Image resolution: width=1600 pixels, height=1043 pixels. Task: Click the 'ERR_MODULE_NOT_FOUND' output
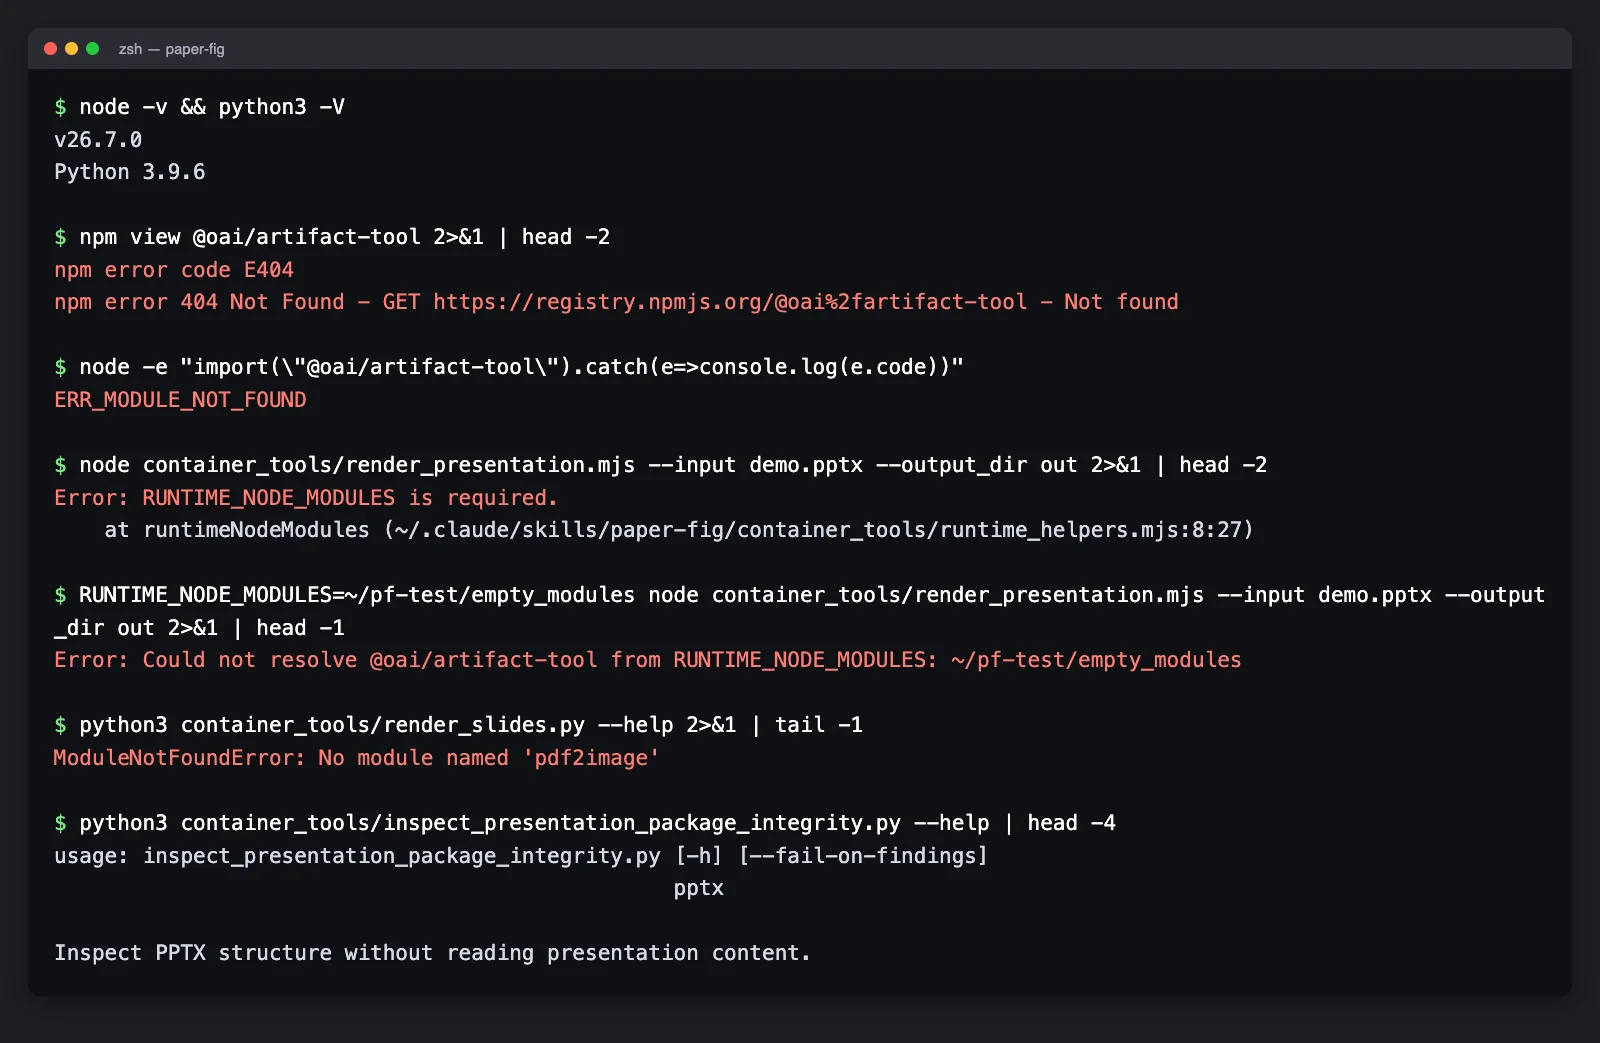180,400
